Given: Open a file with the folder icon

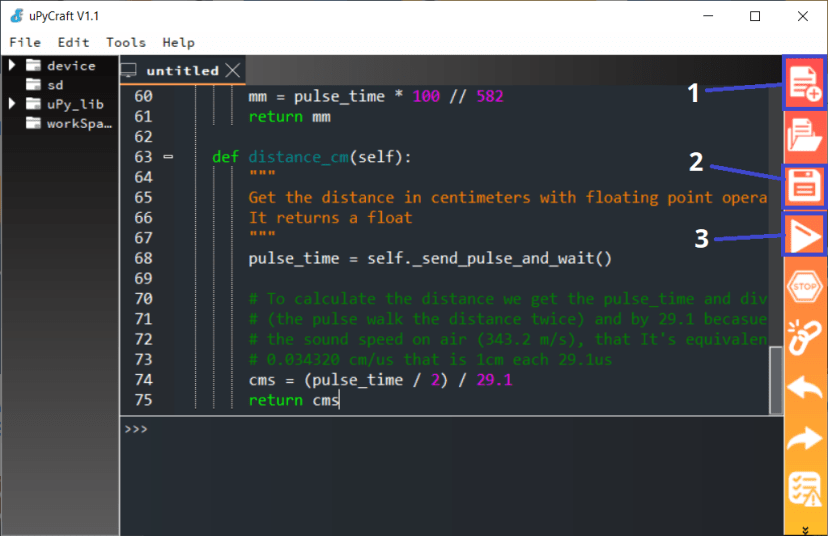Looking at the screenshot, I should coord(804,135).
